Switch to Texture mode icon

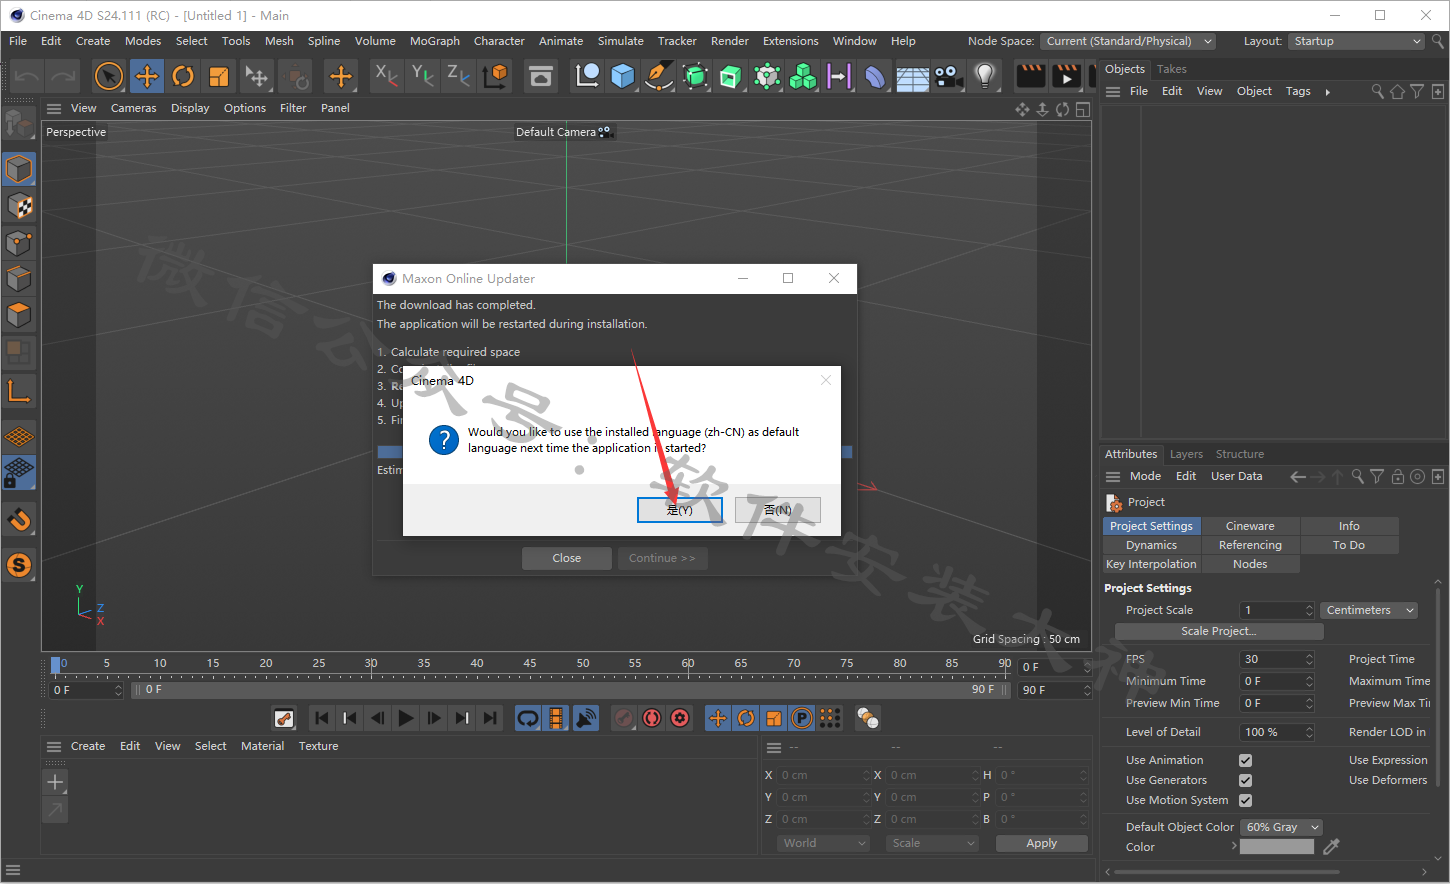(x=19, y=206)
